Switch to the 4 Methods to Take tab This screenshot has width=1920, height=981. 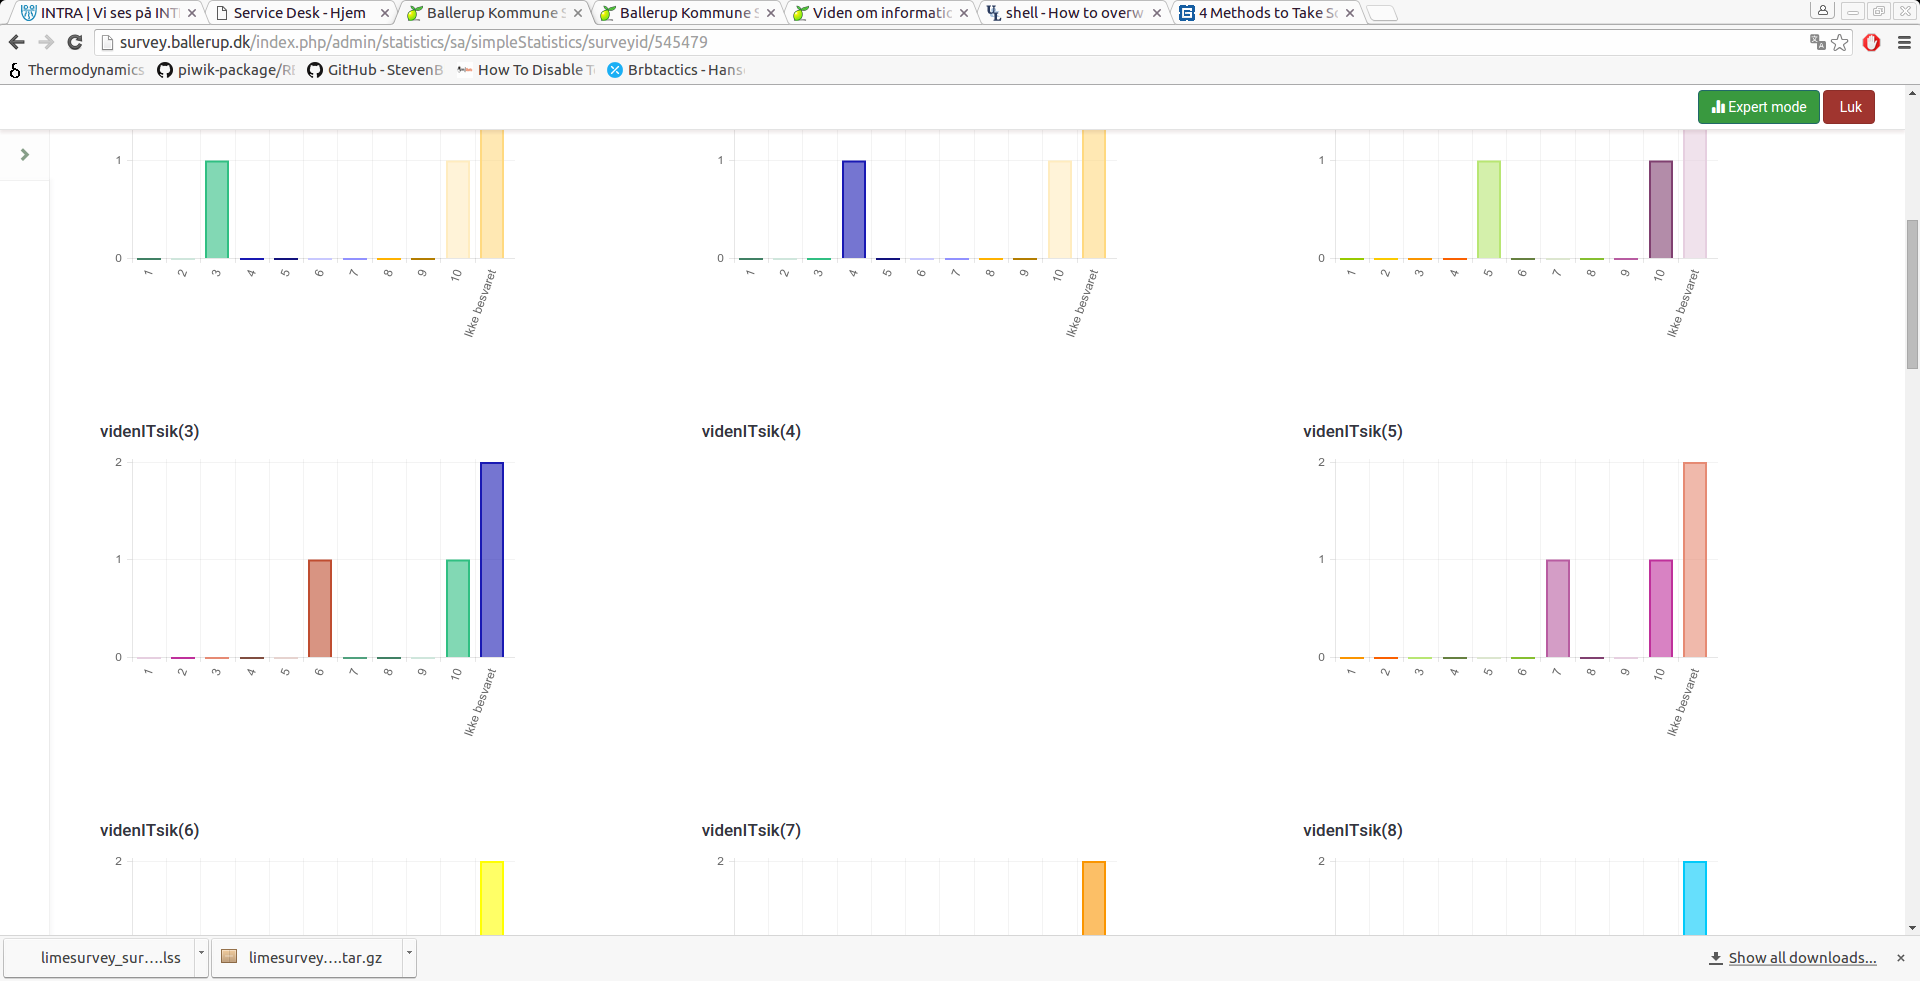(1266, 13)
